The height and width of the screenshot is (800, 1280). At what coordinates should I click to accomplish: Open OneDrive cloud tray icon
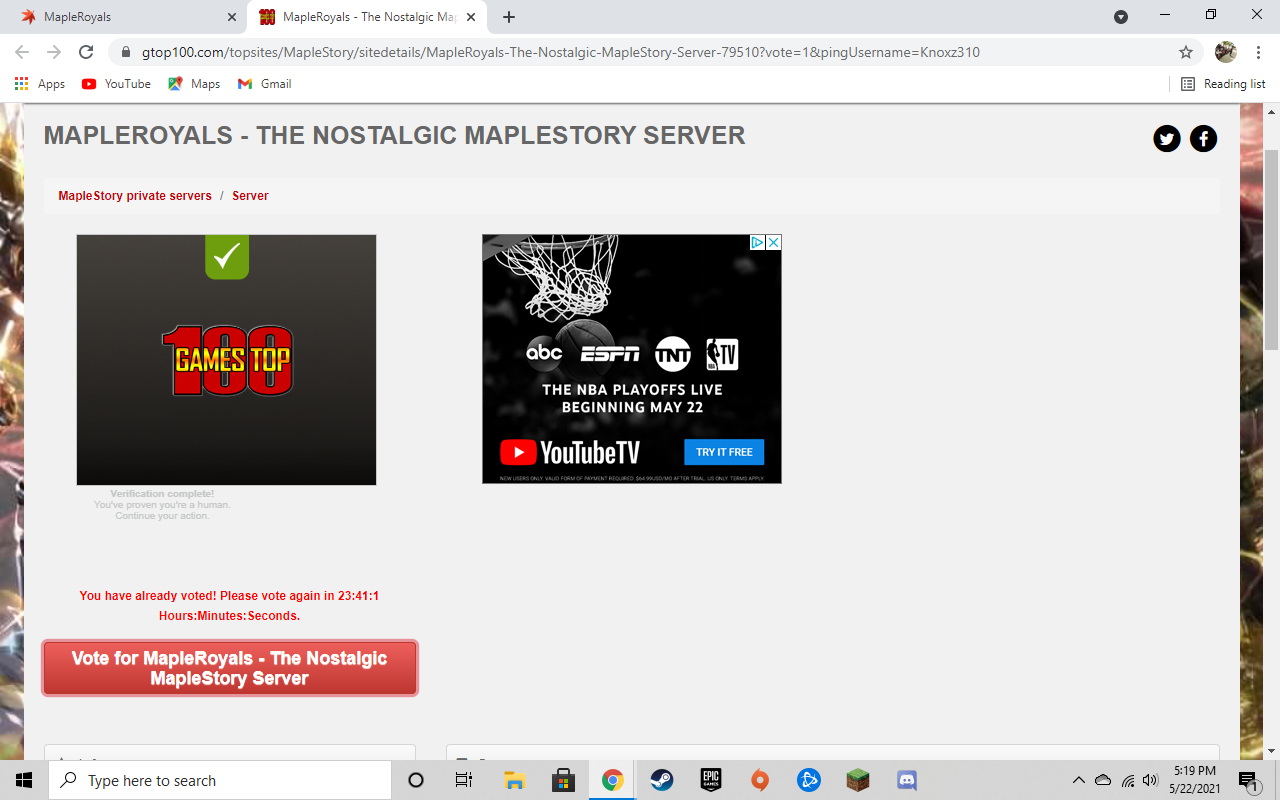[x=1103, y=780]
